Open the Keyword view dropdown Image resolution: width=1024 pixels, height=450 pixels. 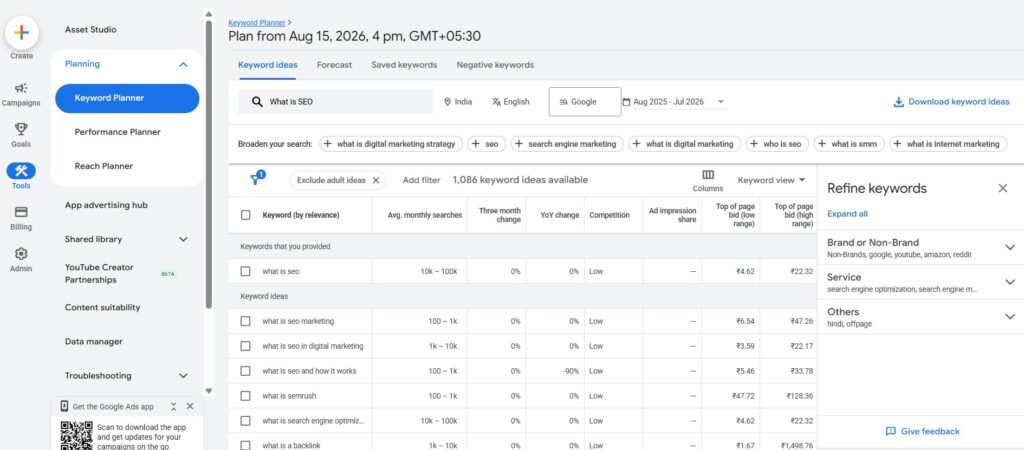tap(771, 180)
